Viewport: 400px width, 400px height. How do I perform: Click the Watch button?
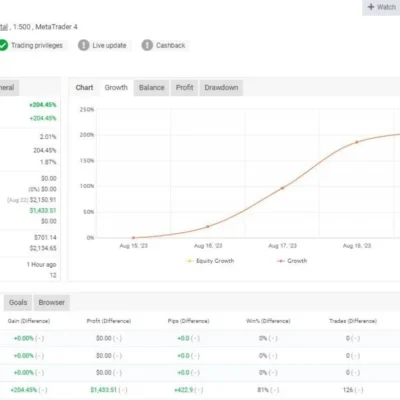click(381, 7)
